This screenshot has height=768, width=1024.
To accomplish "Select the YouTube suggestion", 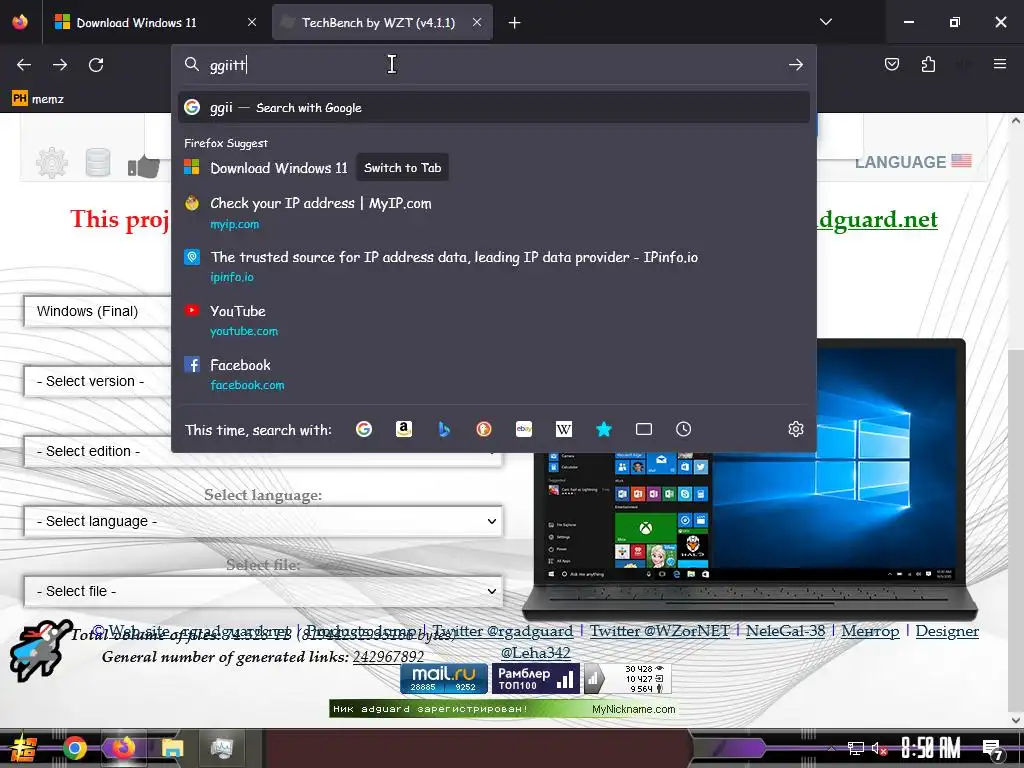I will (494, 320).
